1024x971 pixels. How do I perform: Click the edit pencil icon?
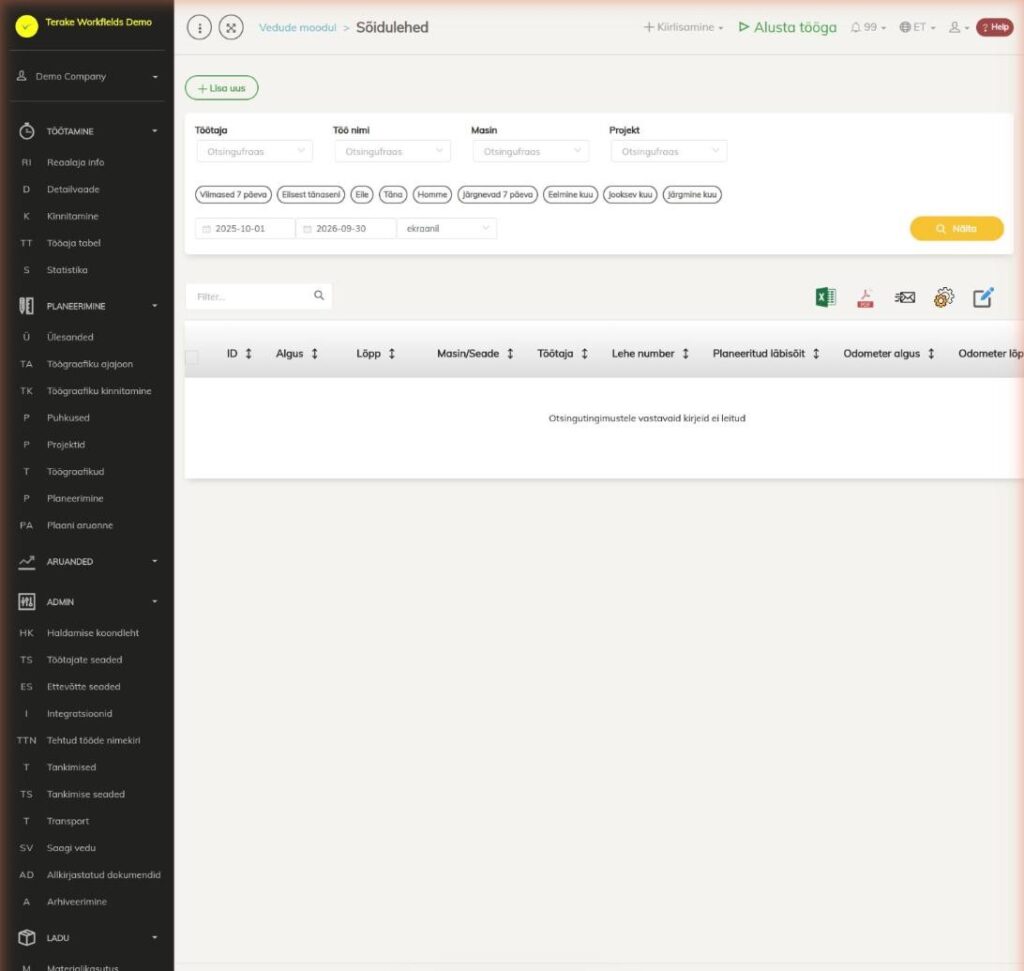983,297
